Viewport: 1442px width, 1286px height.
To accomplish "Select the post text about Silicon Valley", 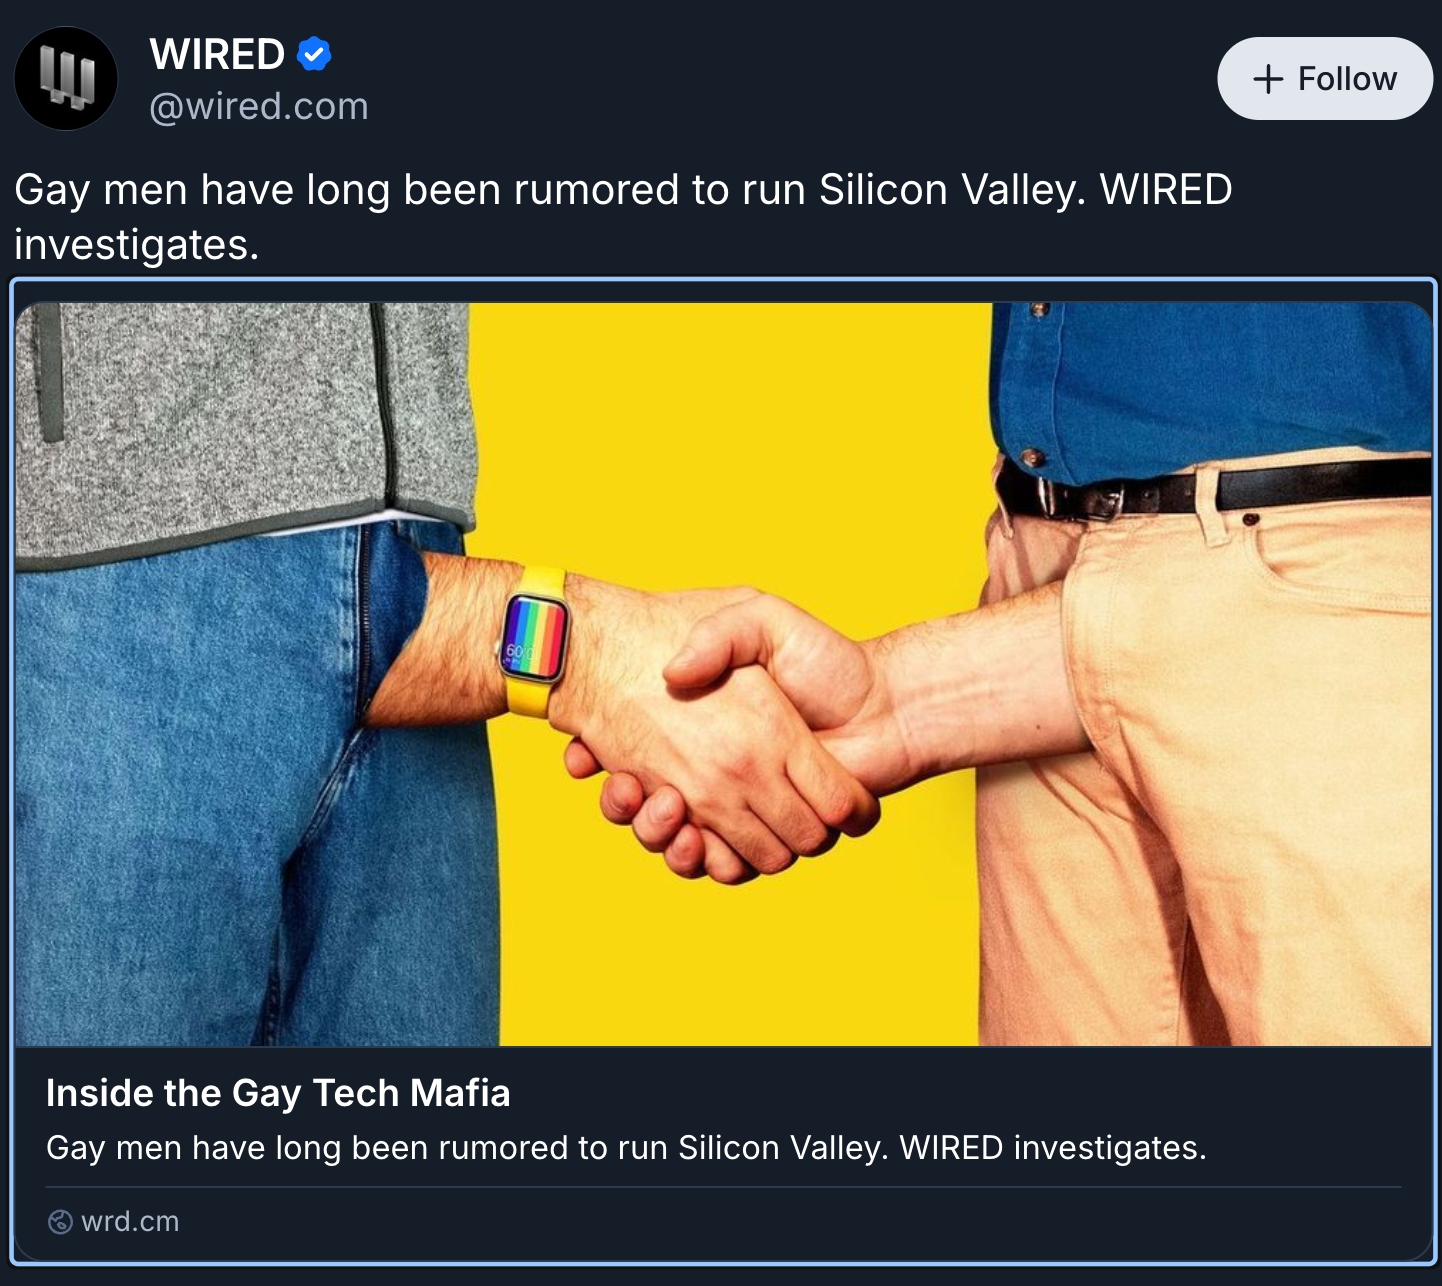I will tap(623, 217).
